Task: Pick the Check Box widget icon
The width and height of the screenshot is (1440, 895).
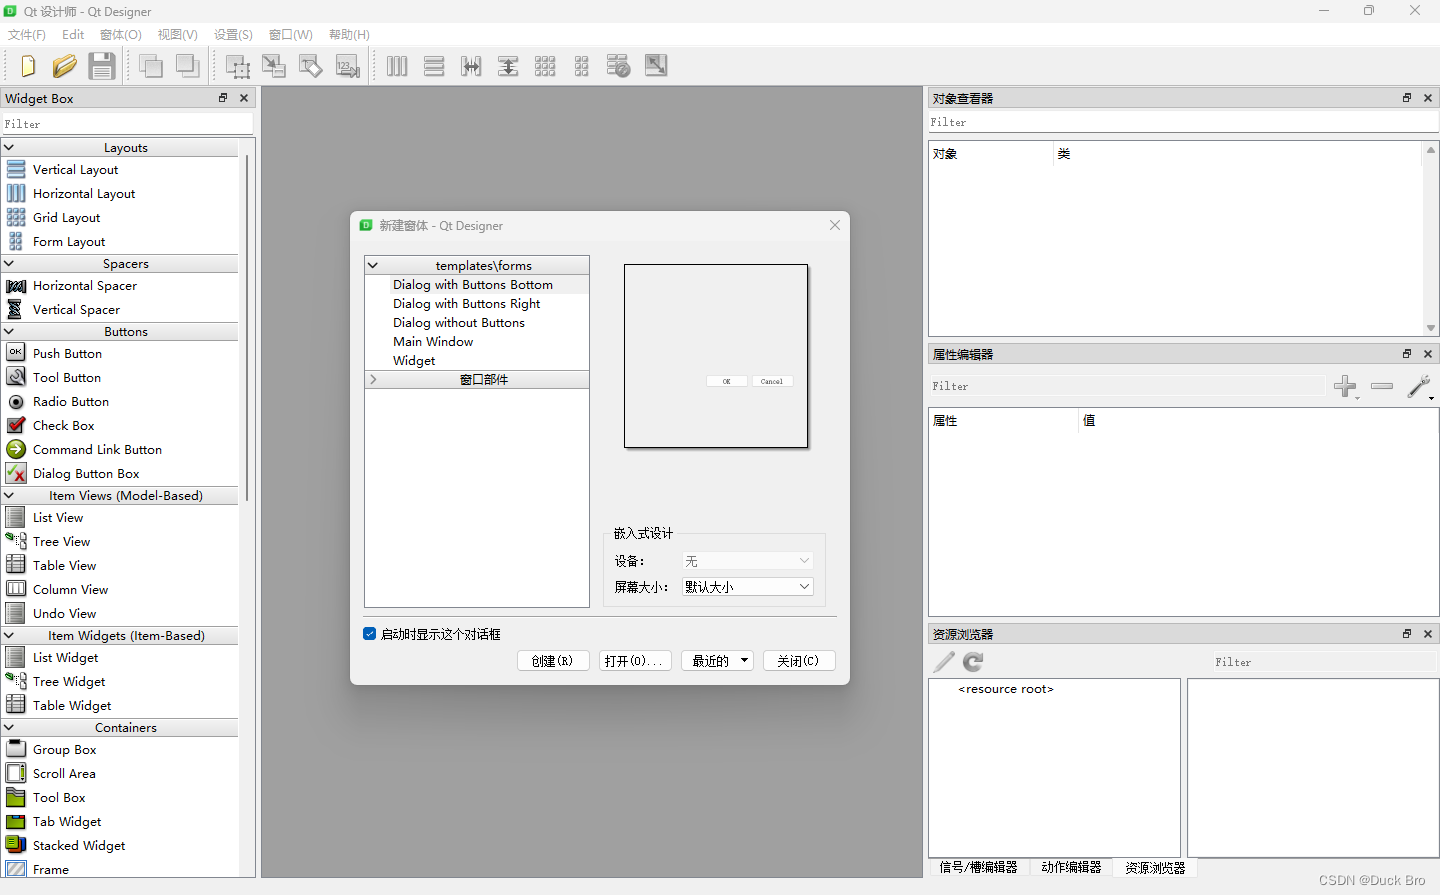Action: tap(16, 425)
